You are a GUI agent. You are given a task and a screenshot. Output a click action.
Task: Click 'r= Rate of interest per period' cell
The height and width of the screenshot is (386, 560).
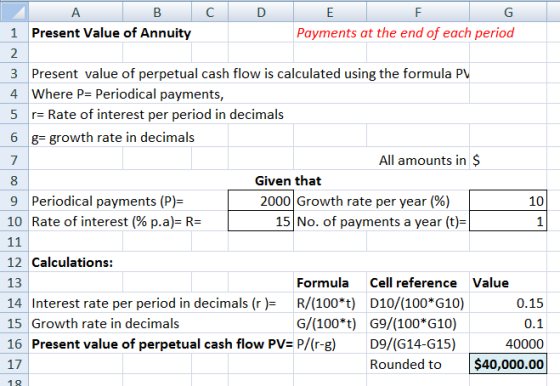click(158, 114)
